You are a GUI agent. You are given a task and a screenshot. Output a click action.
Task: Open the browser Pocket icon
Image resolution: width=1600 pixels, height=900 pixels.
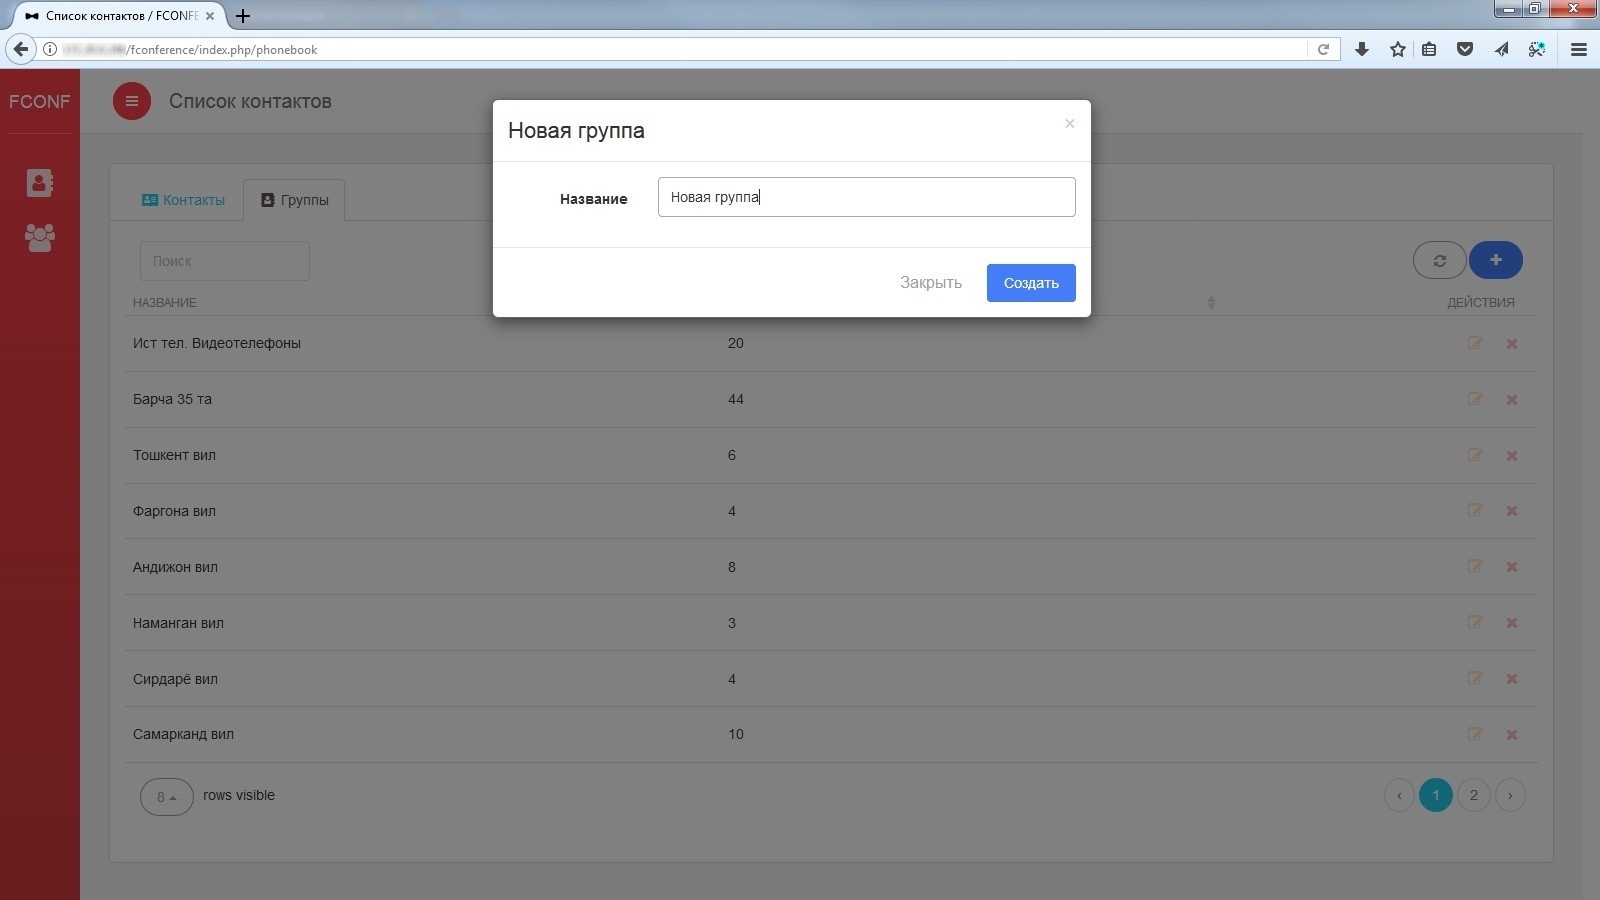(1465, 49)
